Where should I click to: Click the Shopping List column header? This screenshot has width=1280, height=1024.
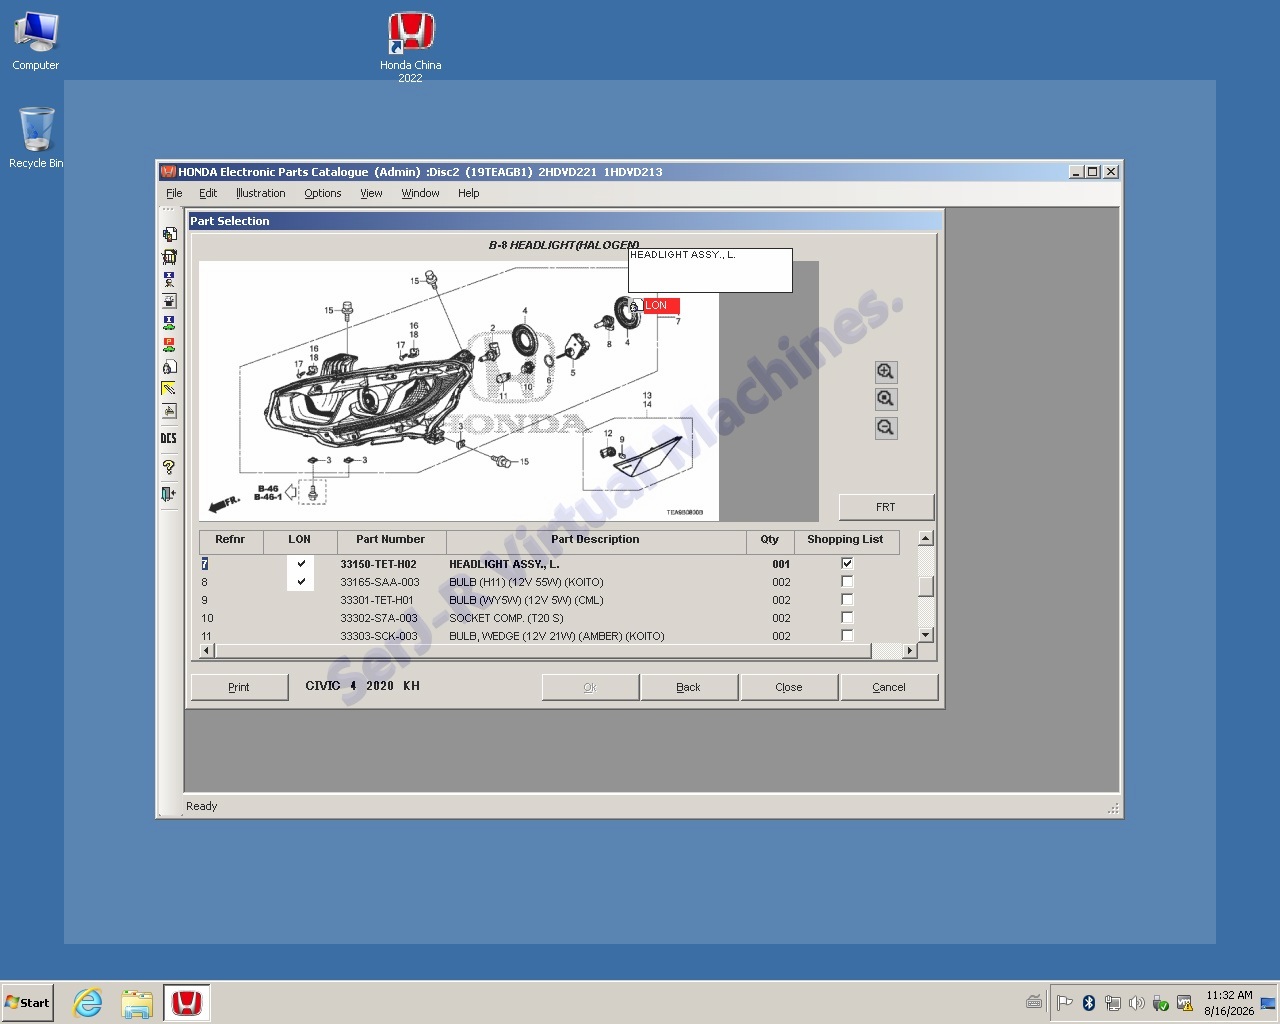[x=845, y=540]
